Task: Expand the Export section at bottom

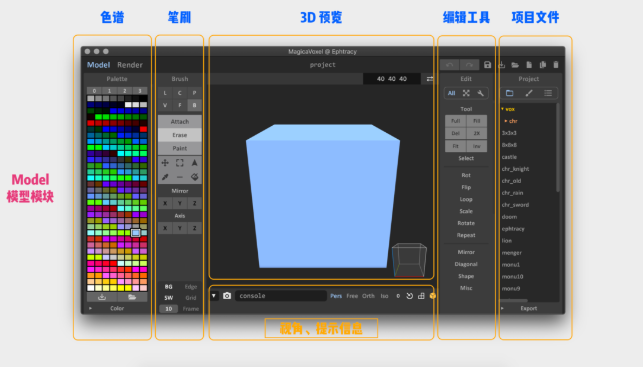Action: [529, 308]
